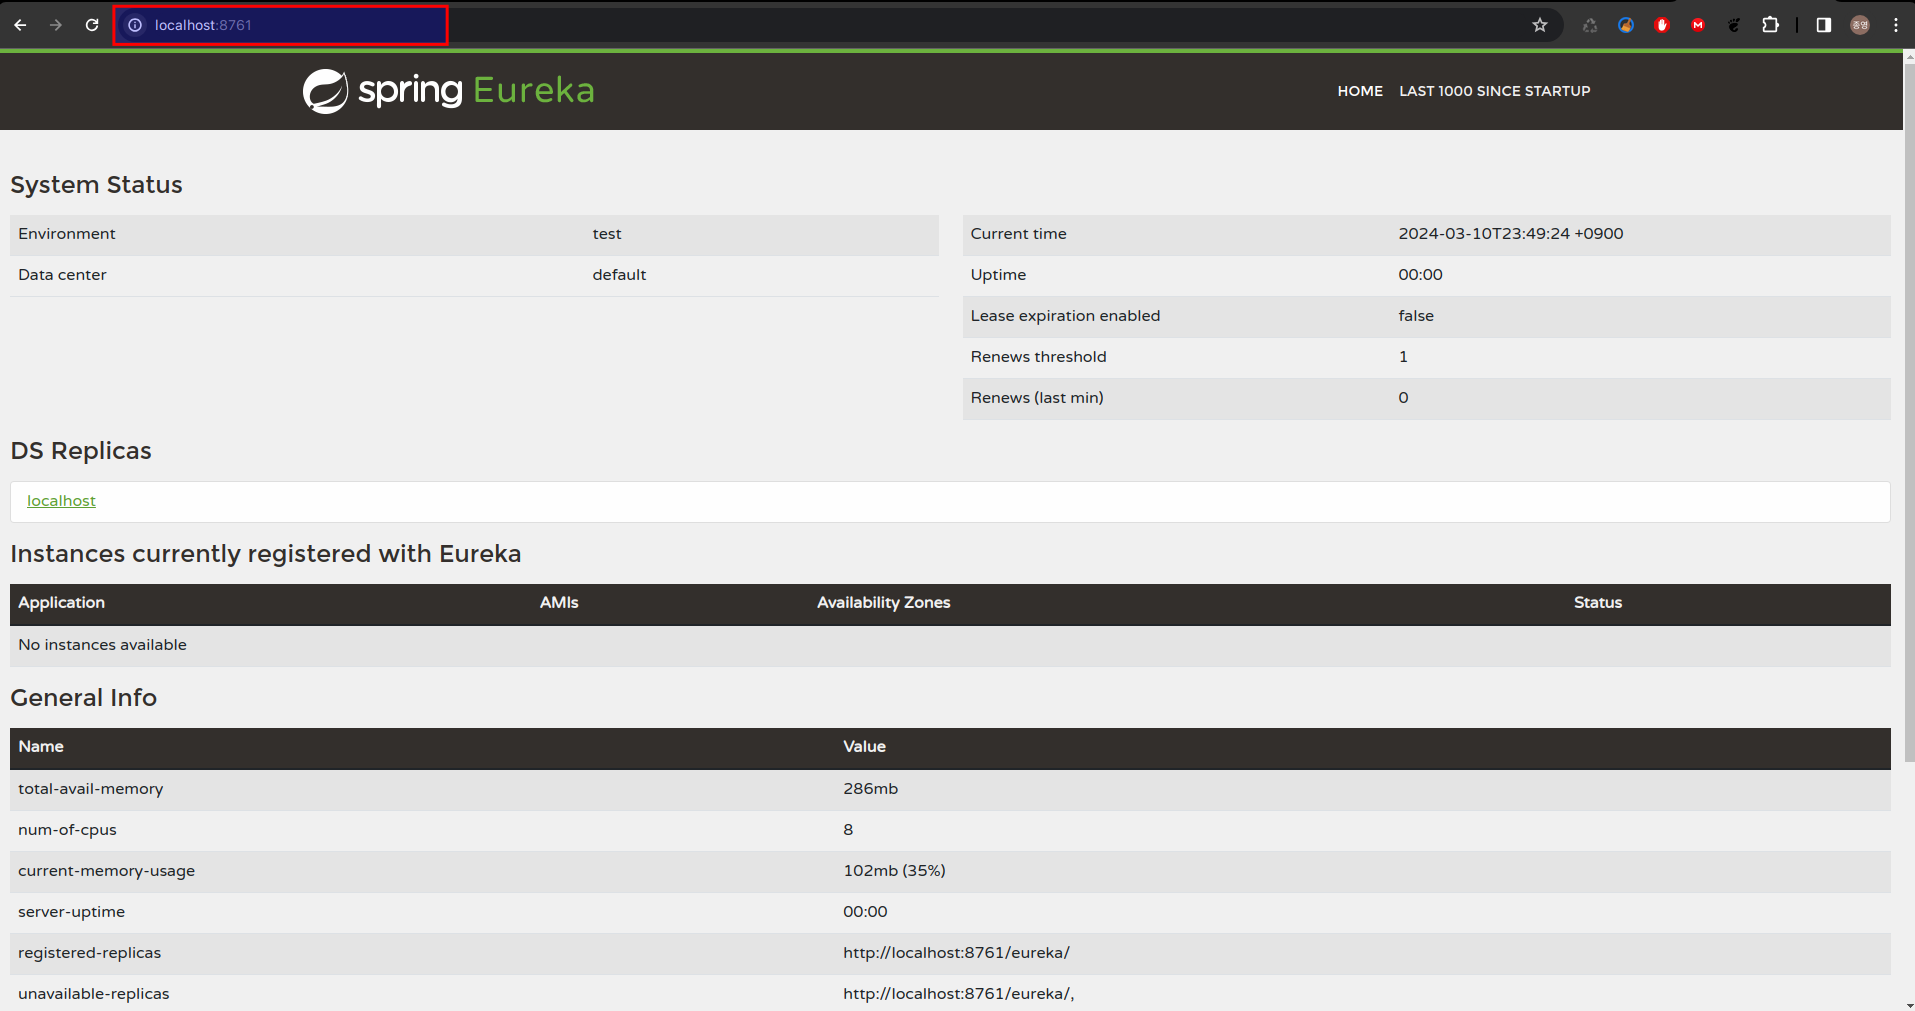Image resolution: width=1915 pixels, height=1011 pixels.
Task: Select the 'Current time' label
Action: click(x=1018, y=234)
